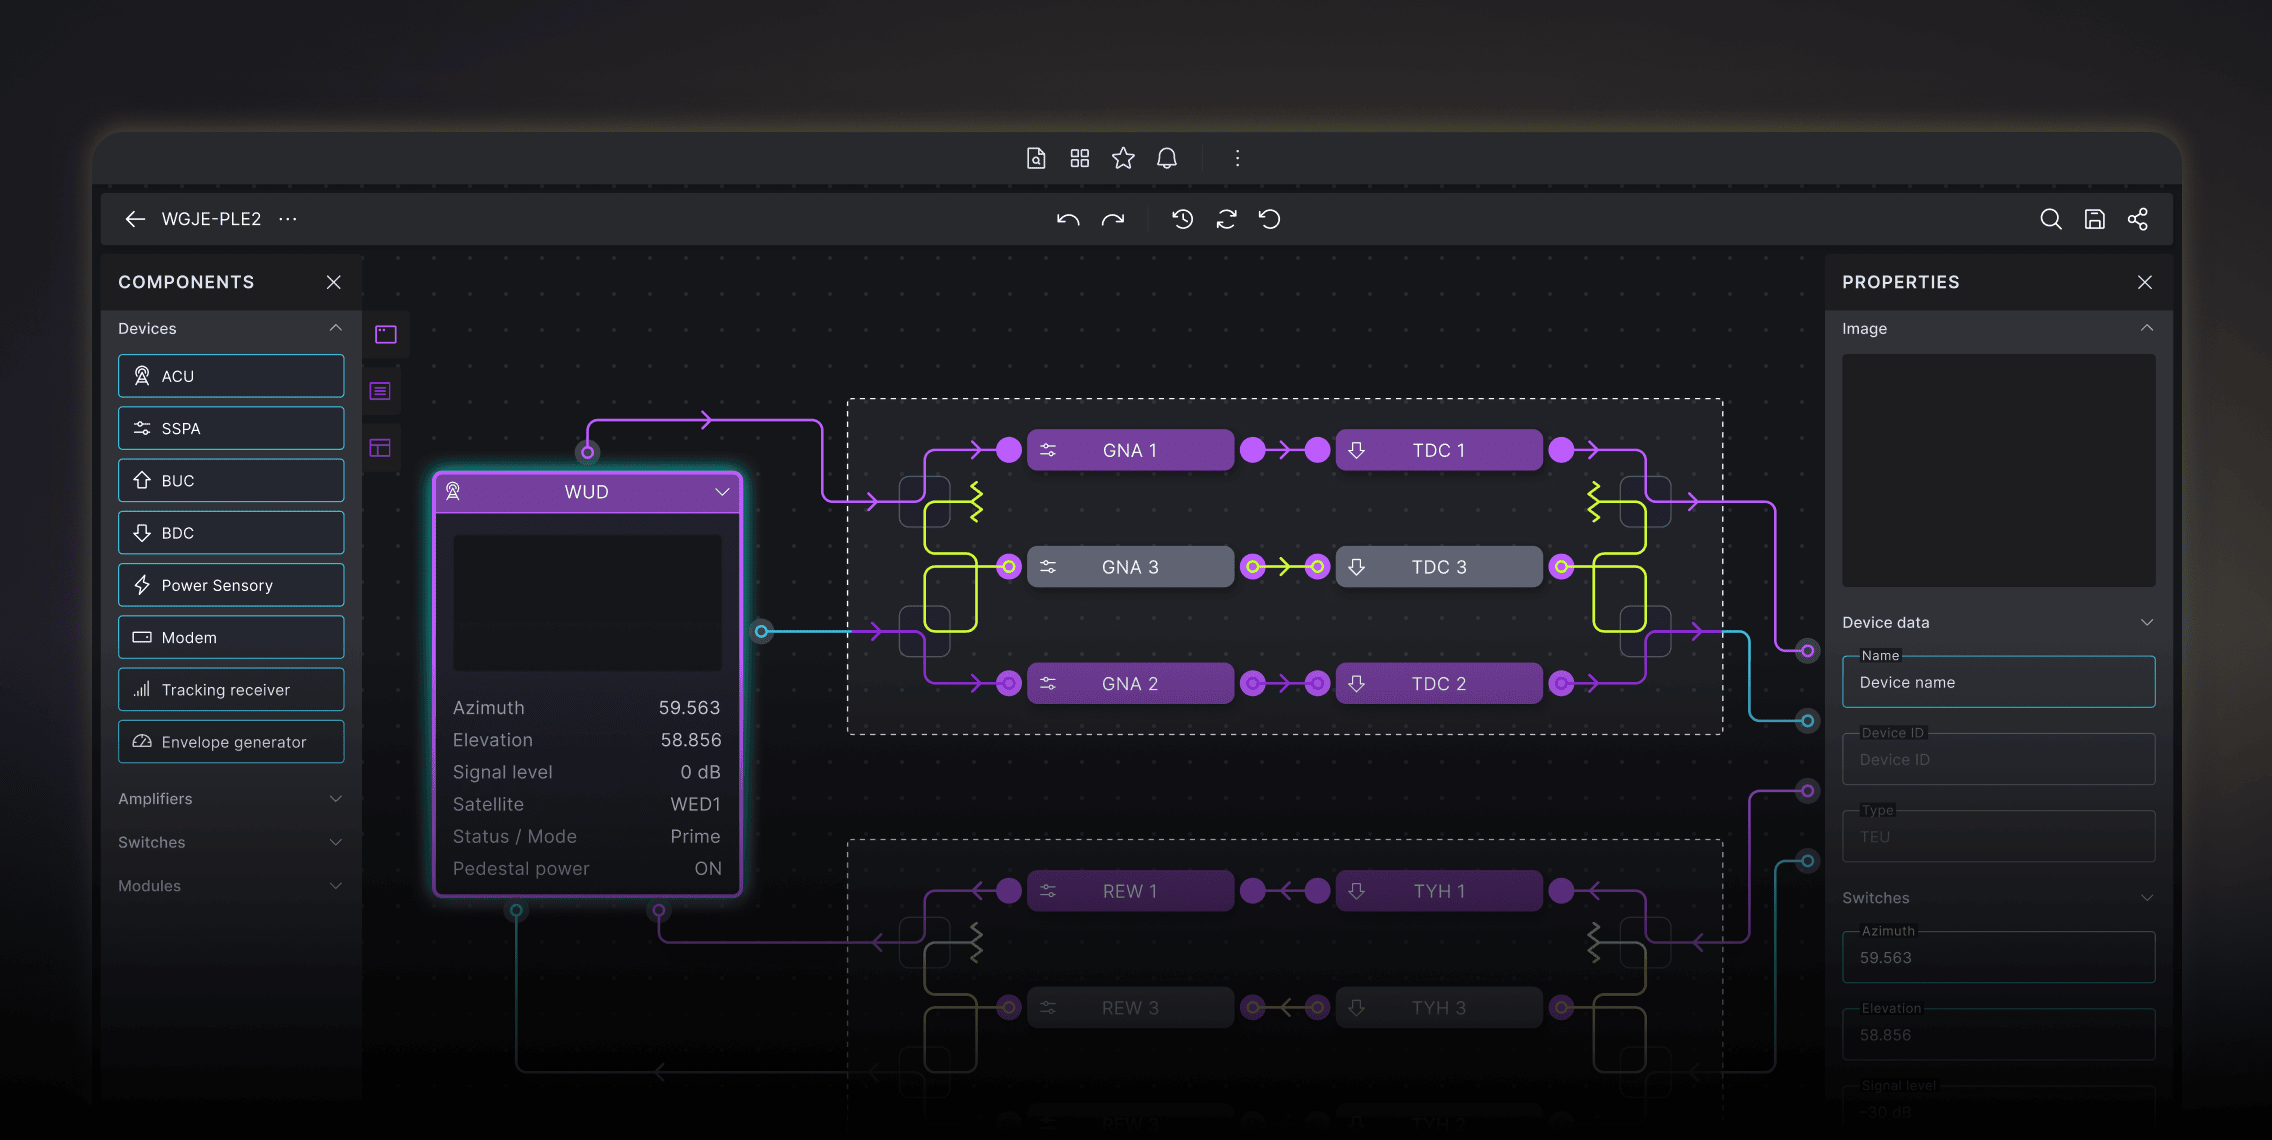Click the undo arrow
The height and width of the screenshot is (1140, 2272).
(x=1068, y=219)
